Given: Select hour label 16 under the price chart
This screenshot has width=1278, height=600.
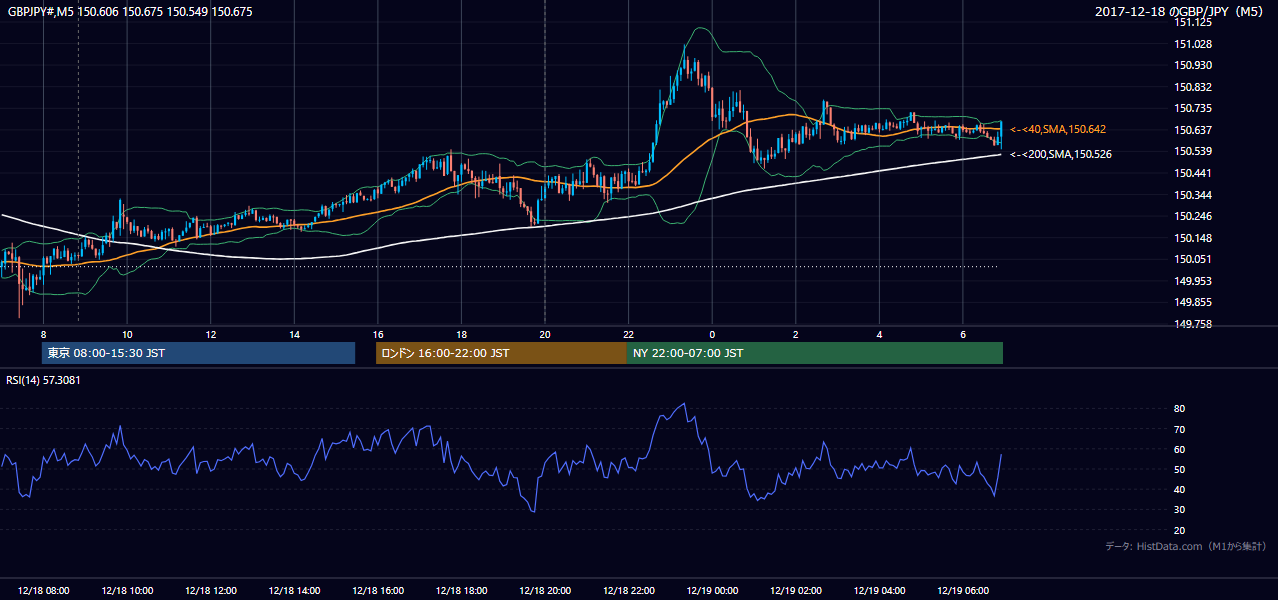Looking at the screenshot, I should [x=377, y=334].
